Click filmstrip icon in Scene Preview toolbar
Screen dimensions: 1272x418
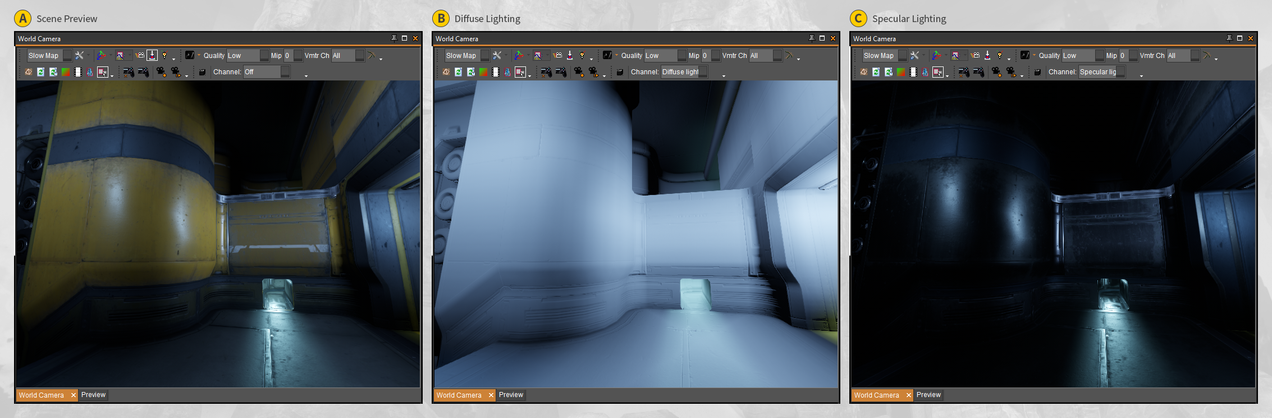point(77,72)
